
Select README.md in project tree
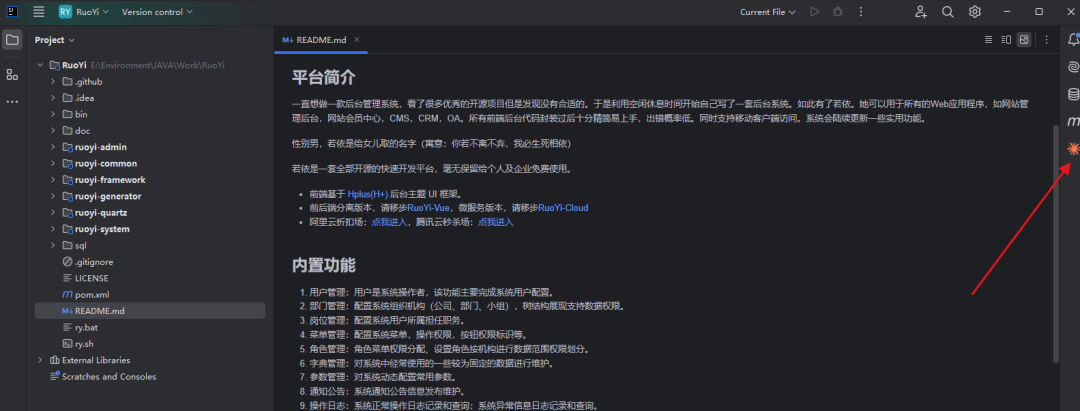(150, 310)
